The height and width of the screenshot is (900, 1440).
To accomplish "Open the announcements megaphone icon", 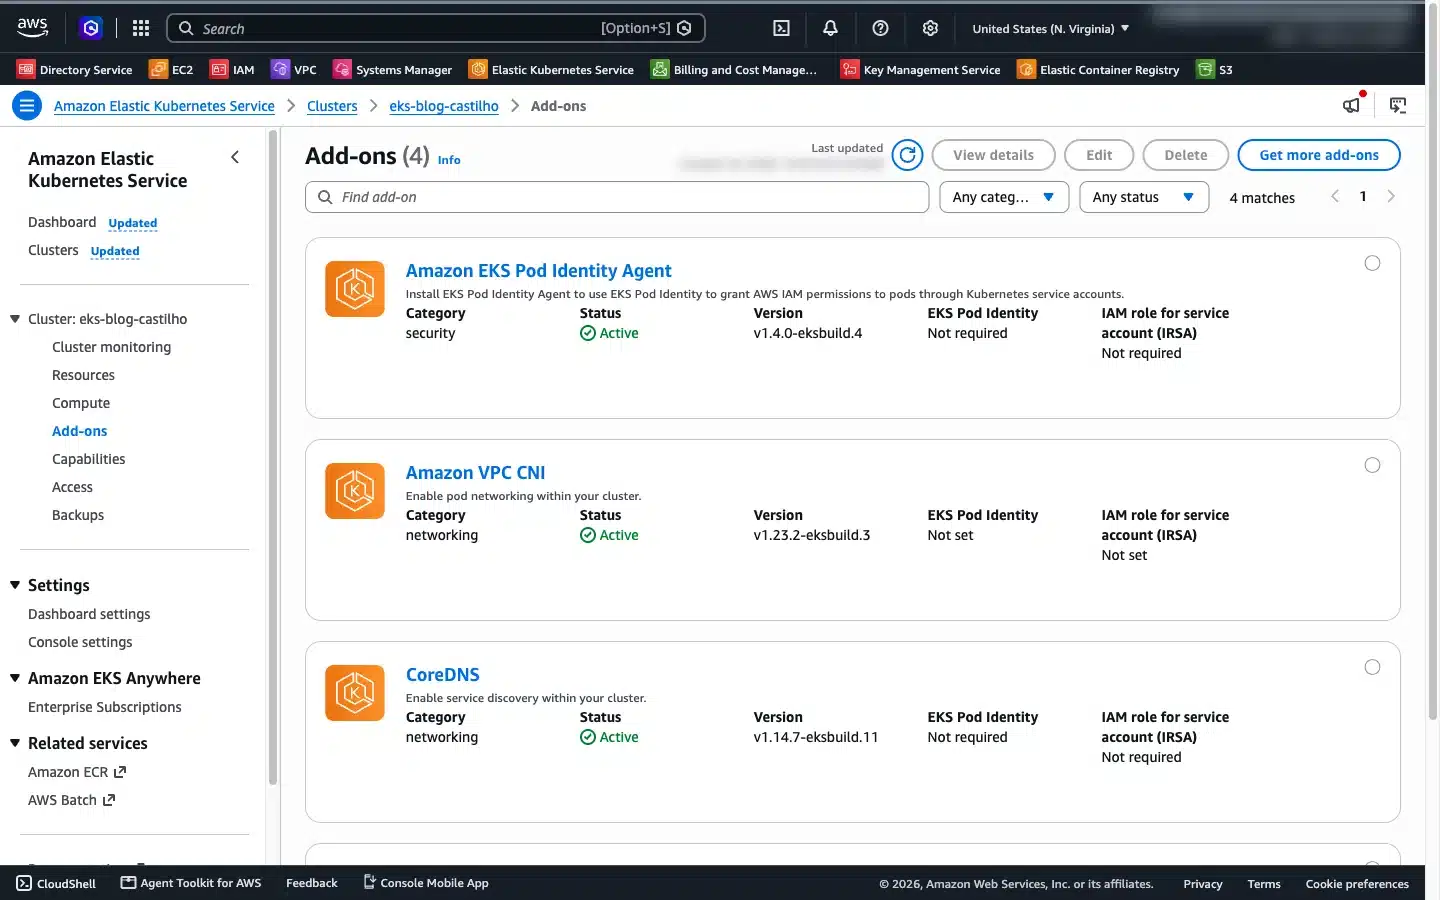I will [x=1352, y=104].
